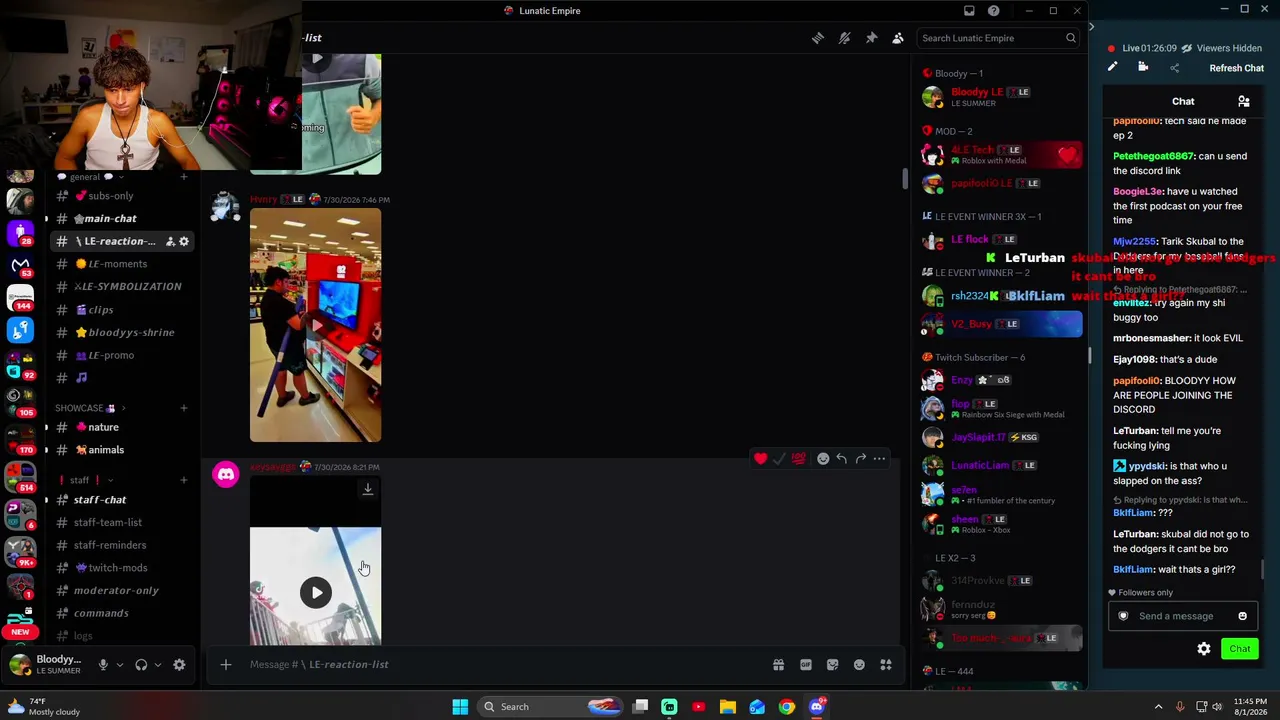Open LE-reaction-list channel settings gear
Screen dimensions: 1280x720
click(x=184, y=241)
